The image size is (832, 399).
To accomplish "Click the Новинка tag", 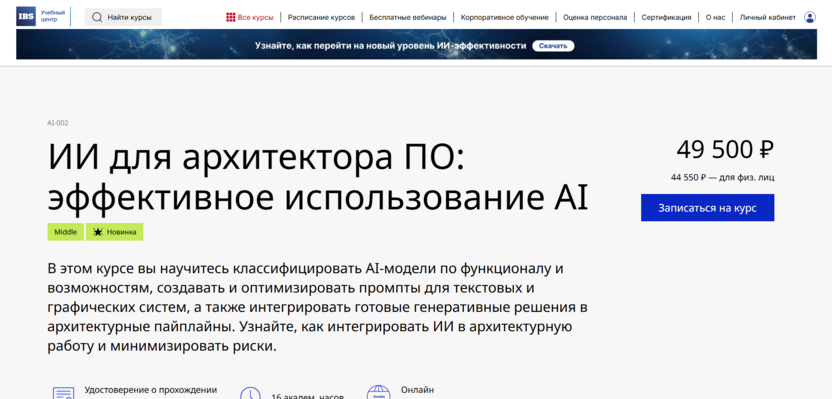I will [115, 232].
